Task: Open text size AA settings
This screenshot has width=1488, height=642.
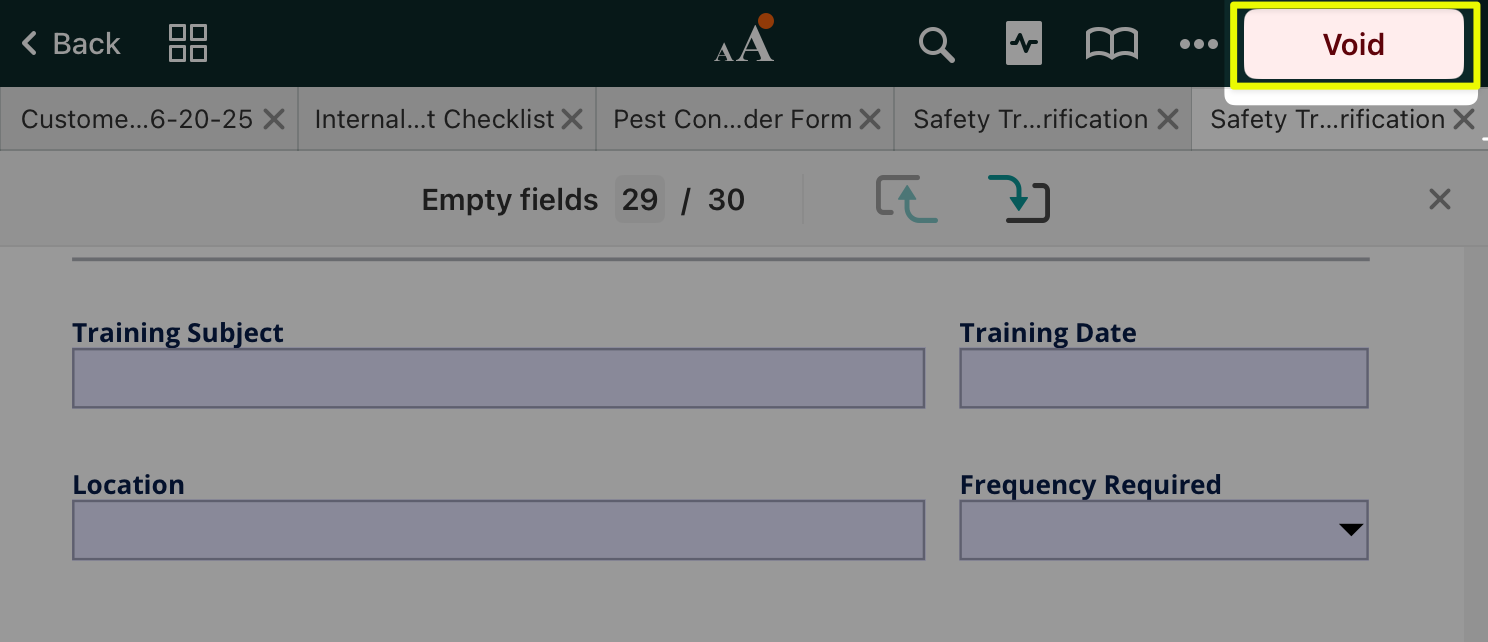Action: coord(745,44)
